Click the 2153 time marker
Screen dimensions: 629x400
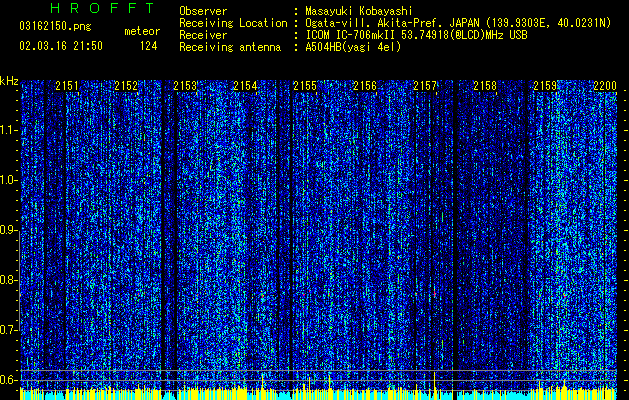point(185,86)
